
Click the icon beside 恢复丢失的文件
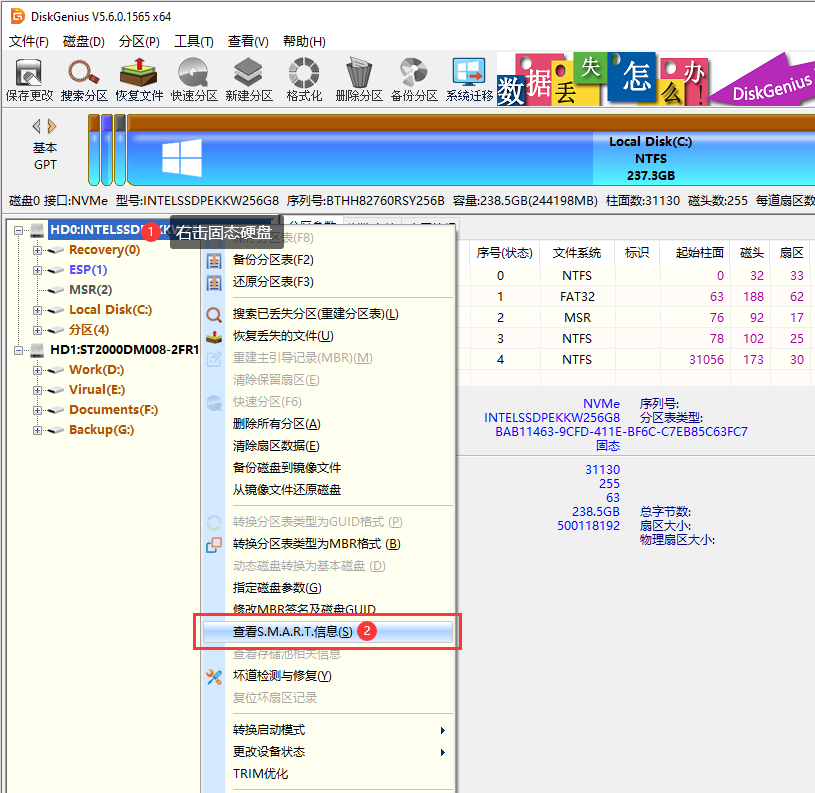pos(214,337)
